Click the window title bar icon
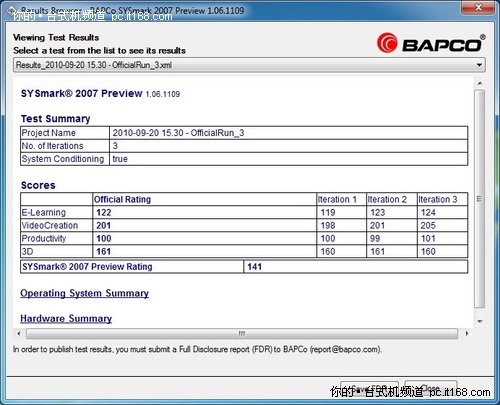 coord(11,11)
